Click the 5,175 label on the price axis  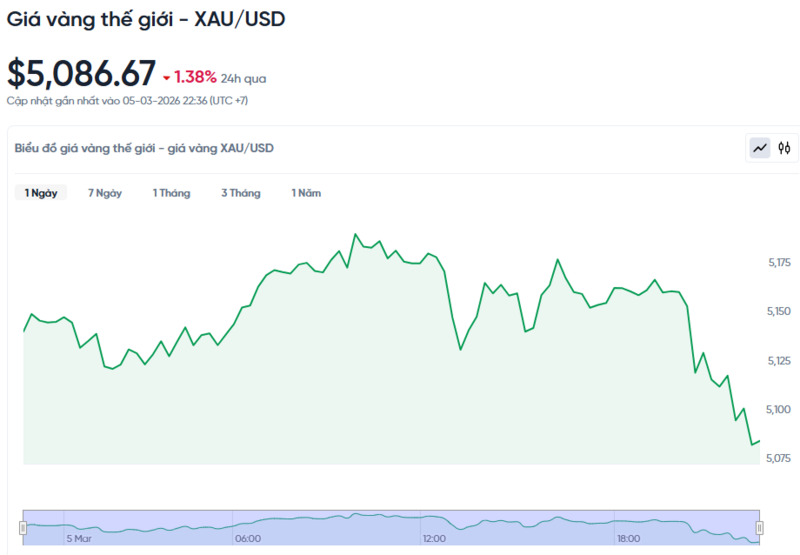(x=779, y=262)
